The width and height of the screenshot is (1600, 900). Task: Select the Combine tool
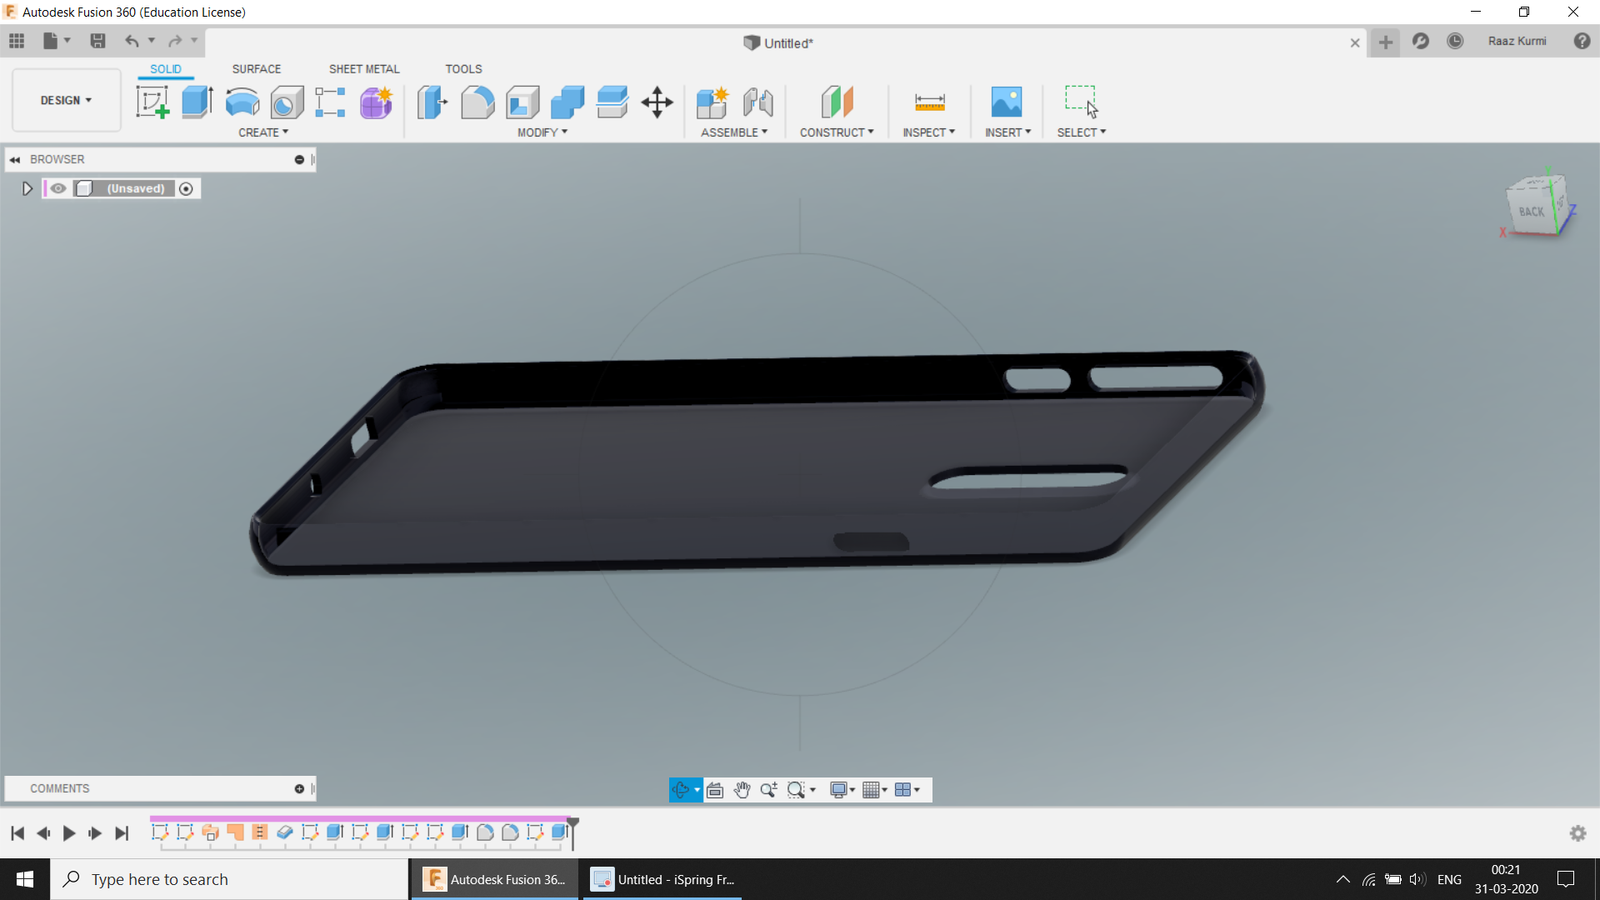567,102
